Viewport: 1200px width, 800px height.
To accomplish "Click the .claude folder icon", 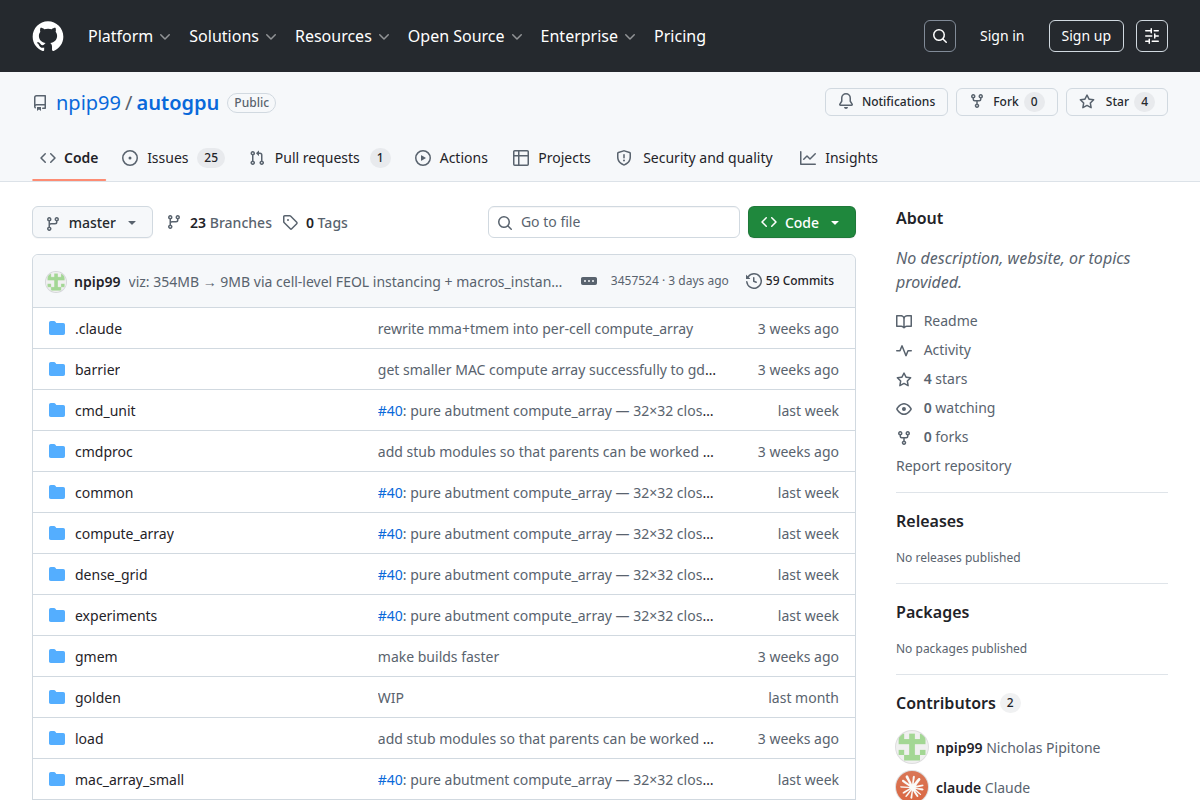I will tap(57, 329).
